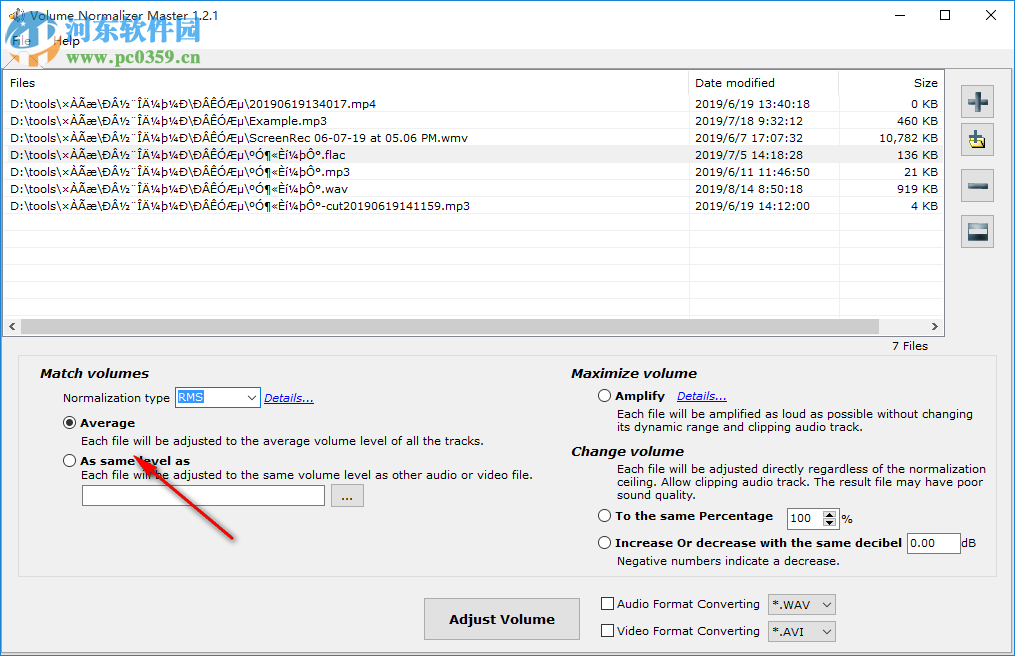
Task: Browse for a reference file with the ... button
Action: click(347, 495)
